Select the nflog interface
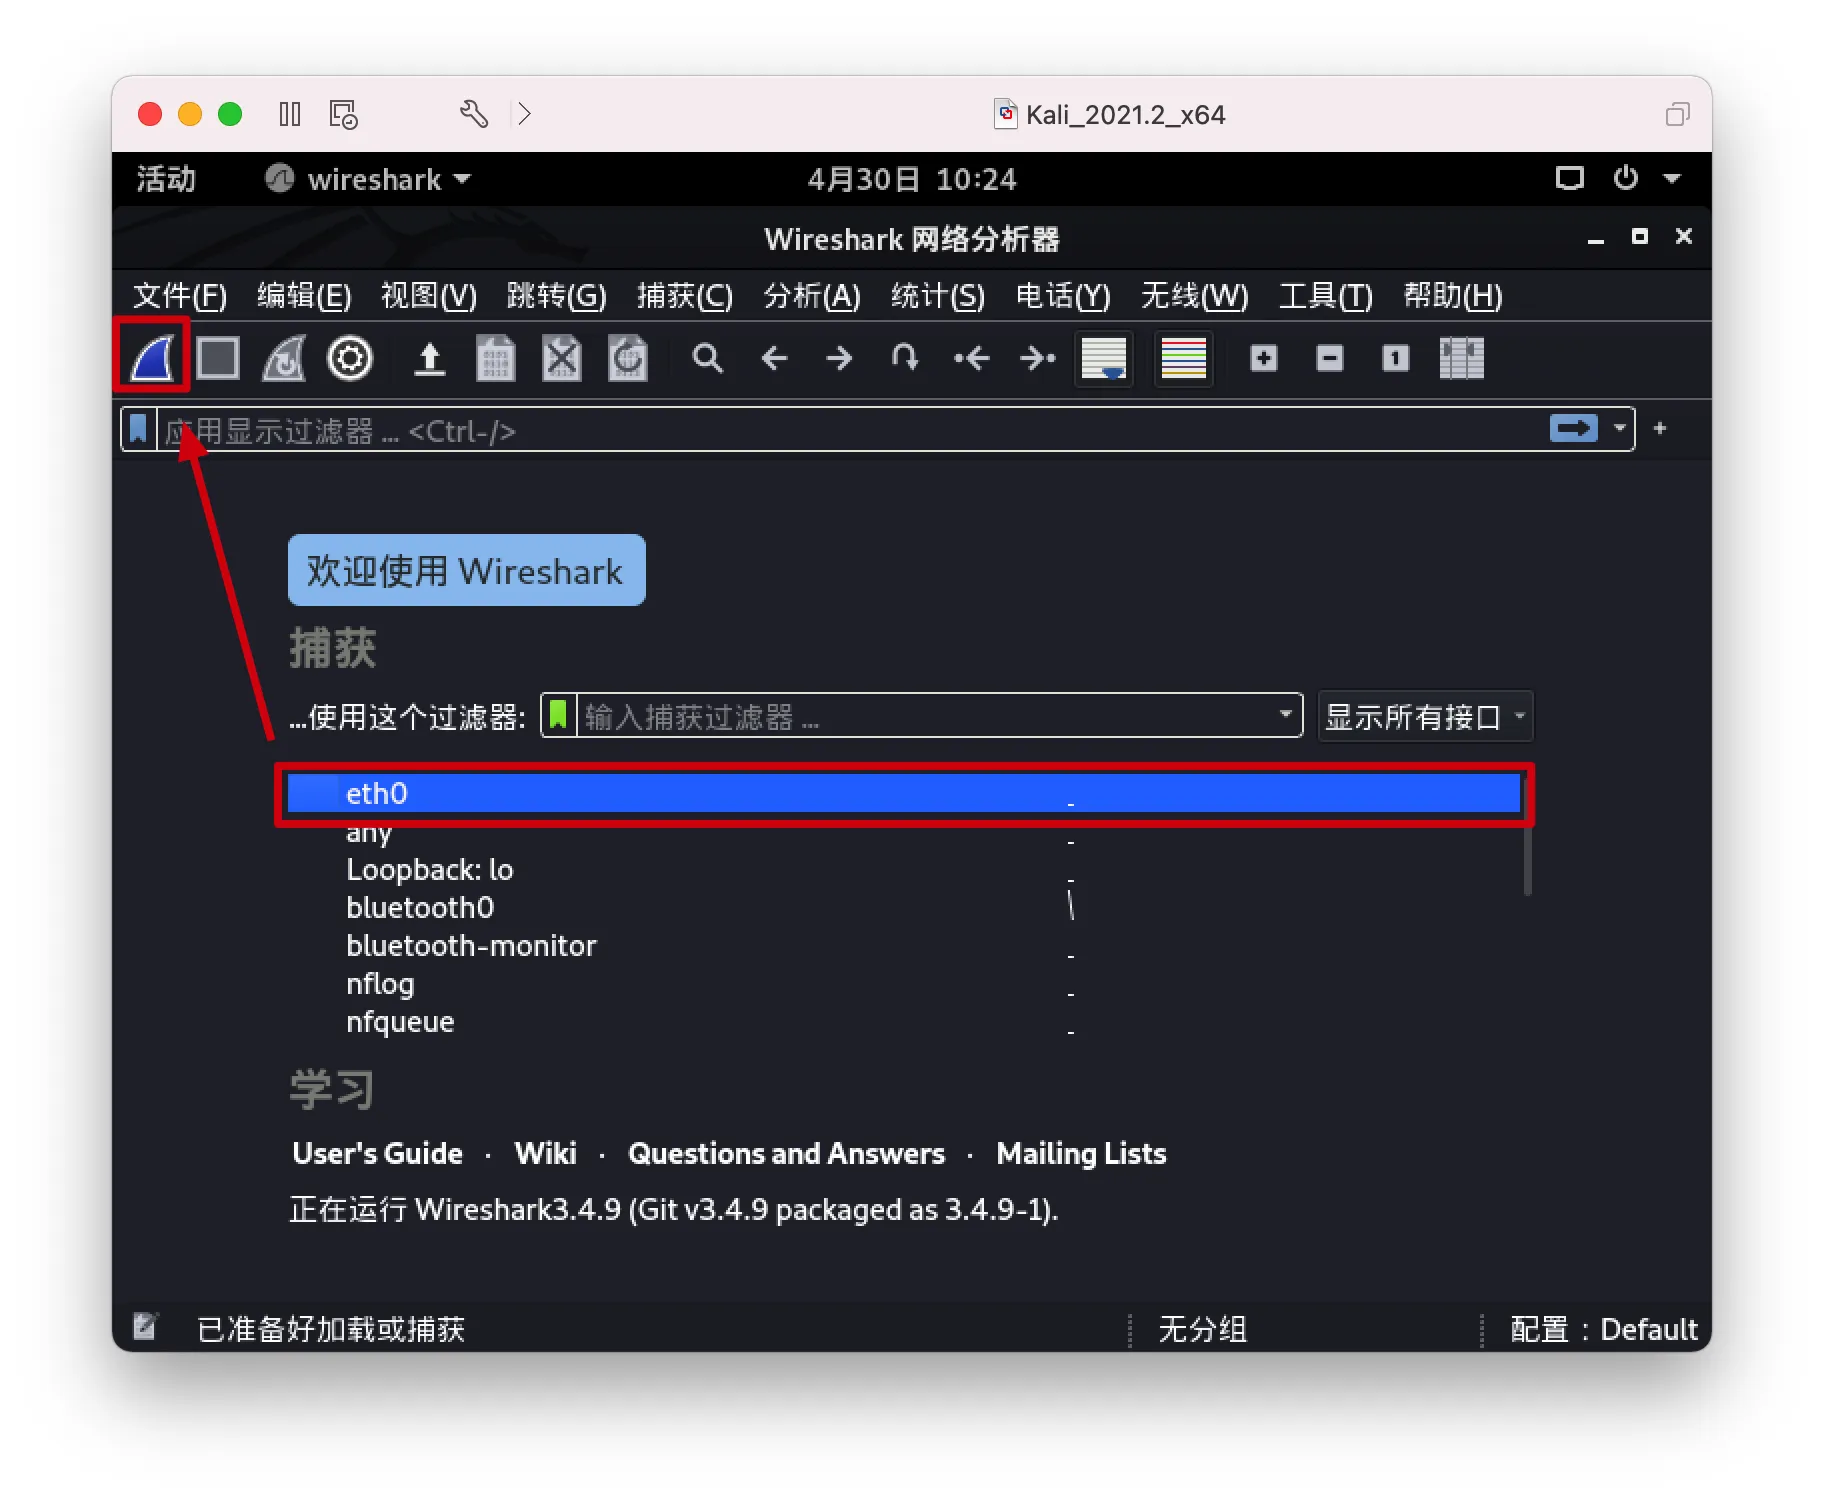The width and height of the screenshot is (1824, 1500). 904,984
